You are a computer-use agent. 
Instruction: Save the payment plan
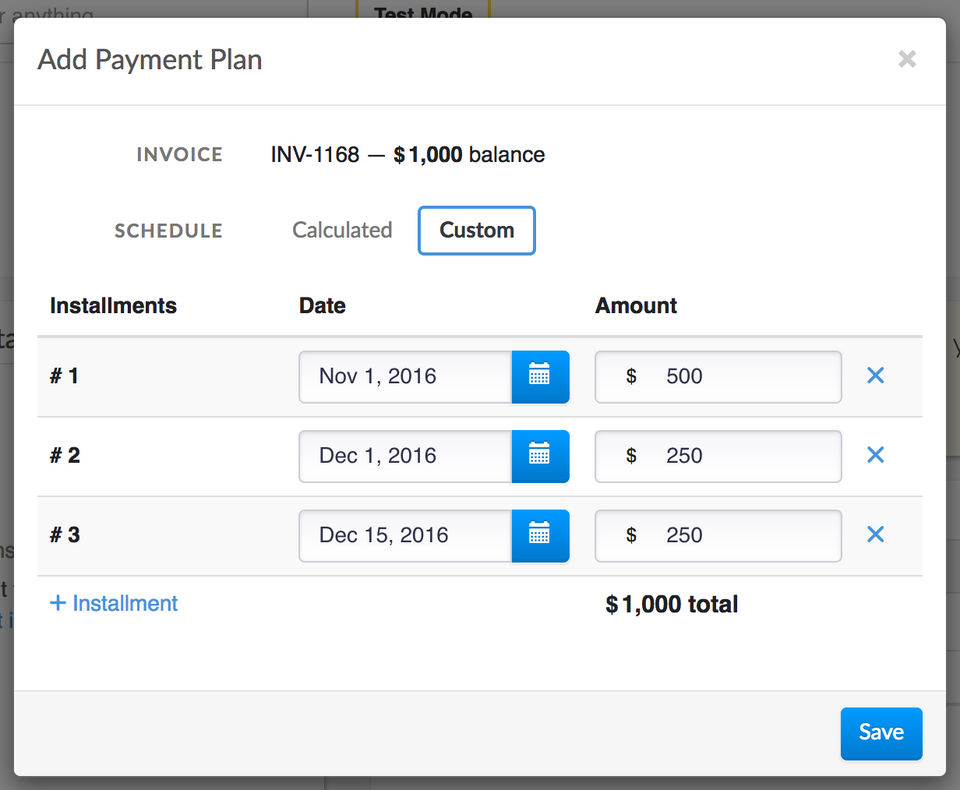point(881,733)
